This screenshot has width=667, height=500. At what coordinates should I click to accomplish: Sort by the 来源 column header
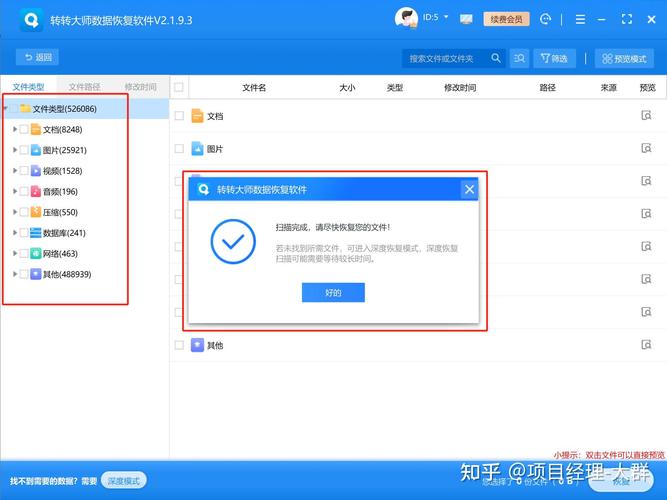[608, 88]
